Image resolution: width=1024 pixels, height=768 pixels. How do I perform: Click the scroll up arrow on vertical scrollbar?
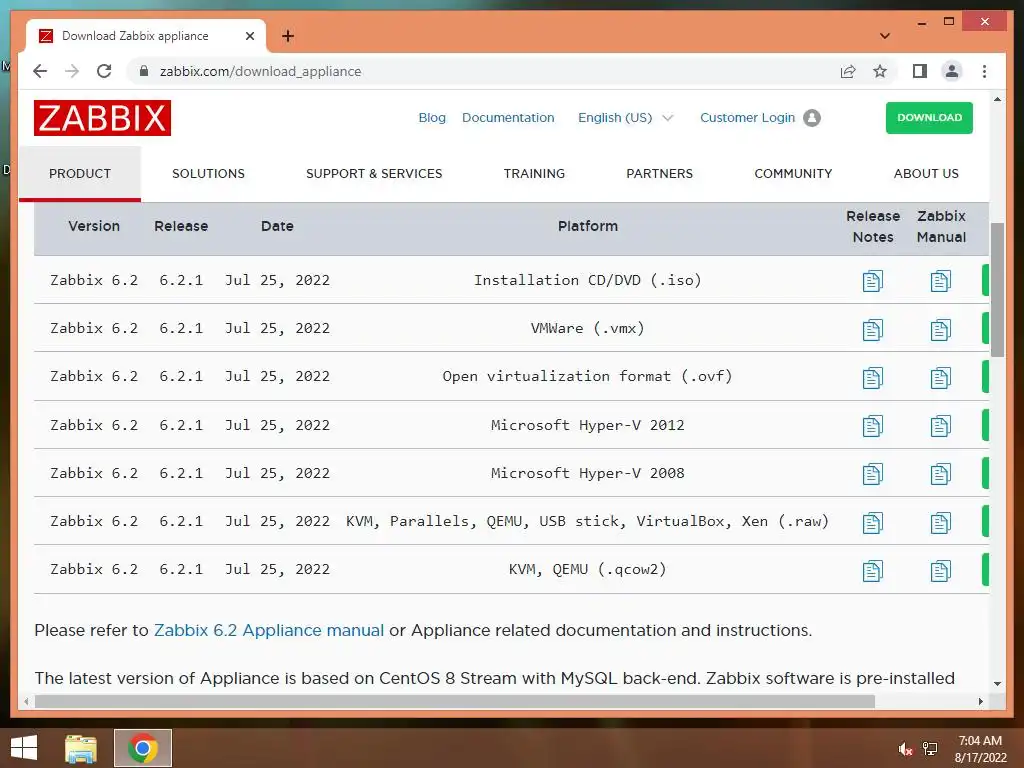click(x=997, y=99)
